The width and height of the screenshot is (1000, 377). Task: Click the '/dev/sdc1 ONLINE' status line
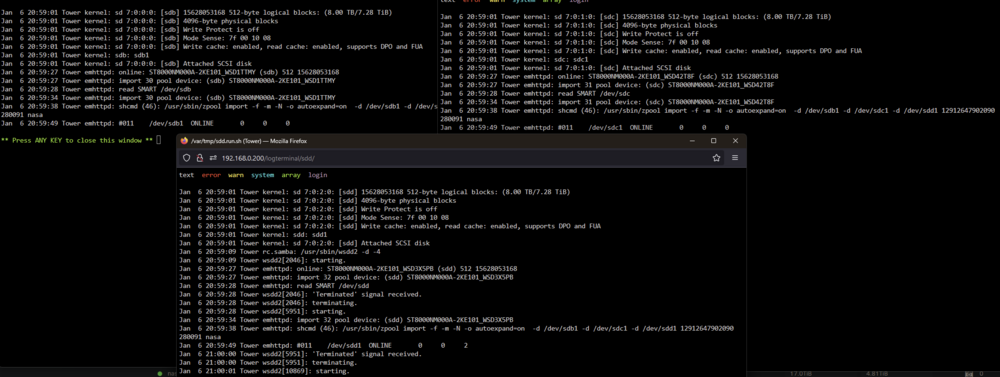(x=584, y=127)
